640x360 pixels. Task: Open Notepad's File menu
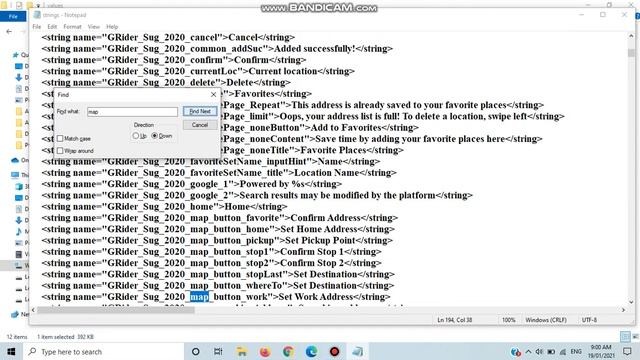point(36,27)
